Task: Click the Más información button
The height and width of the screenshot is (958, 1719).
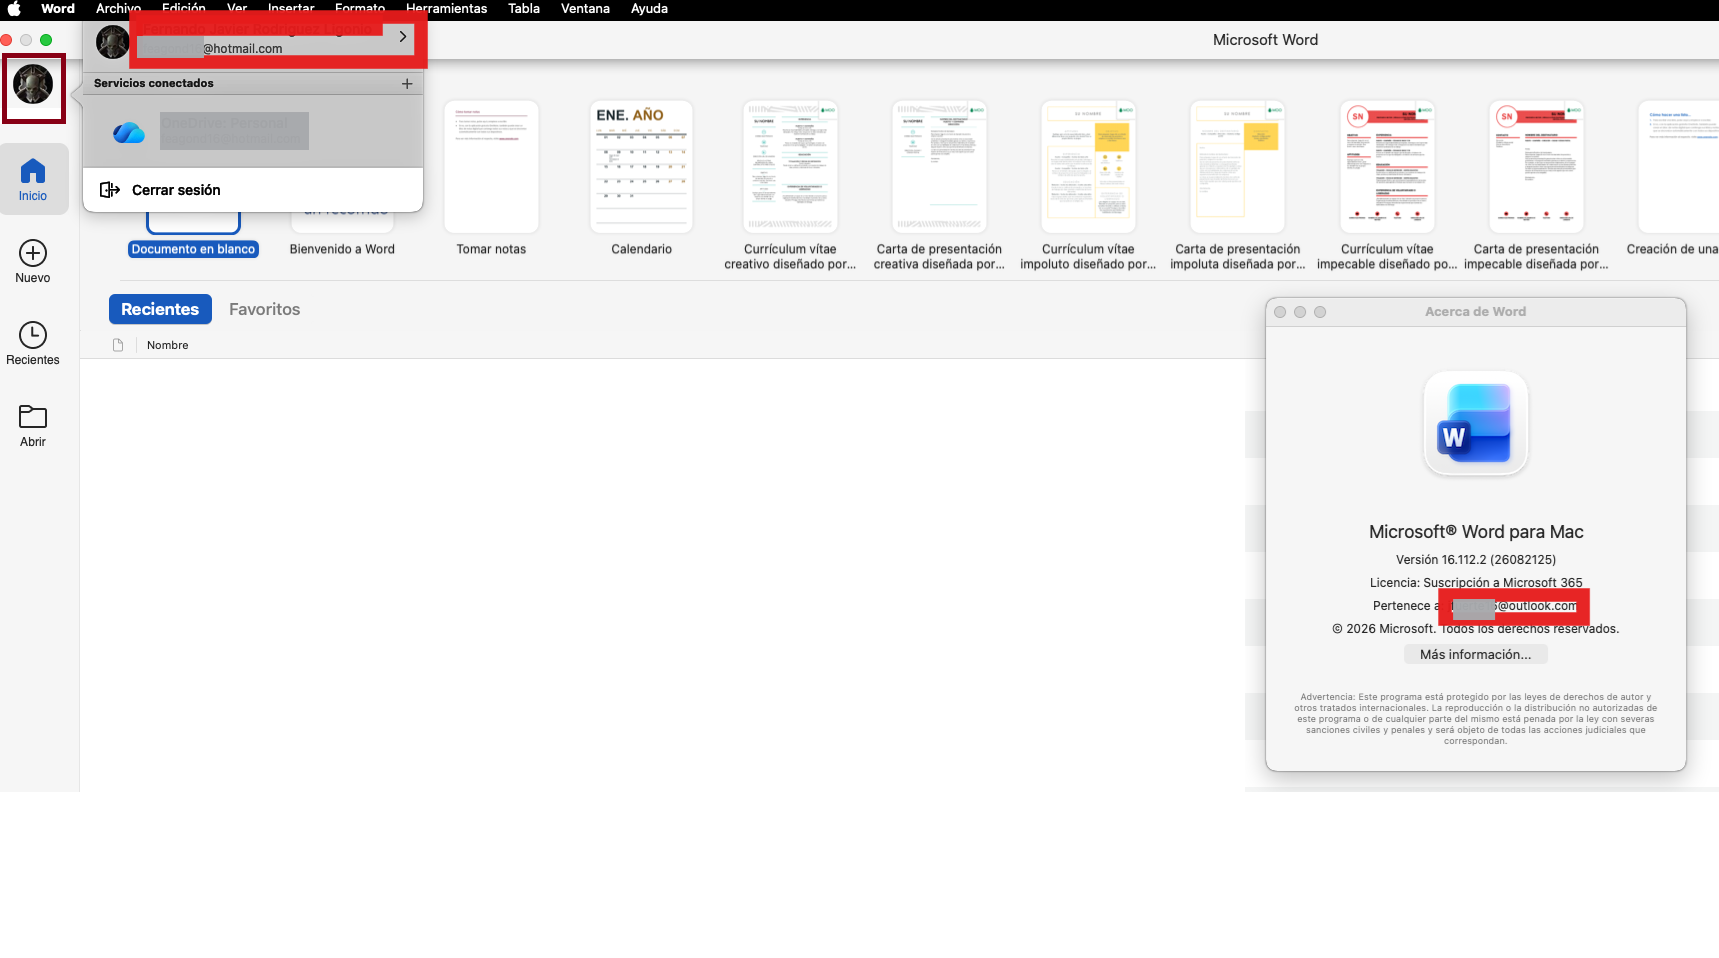Action: [1475, 654]
